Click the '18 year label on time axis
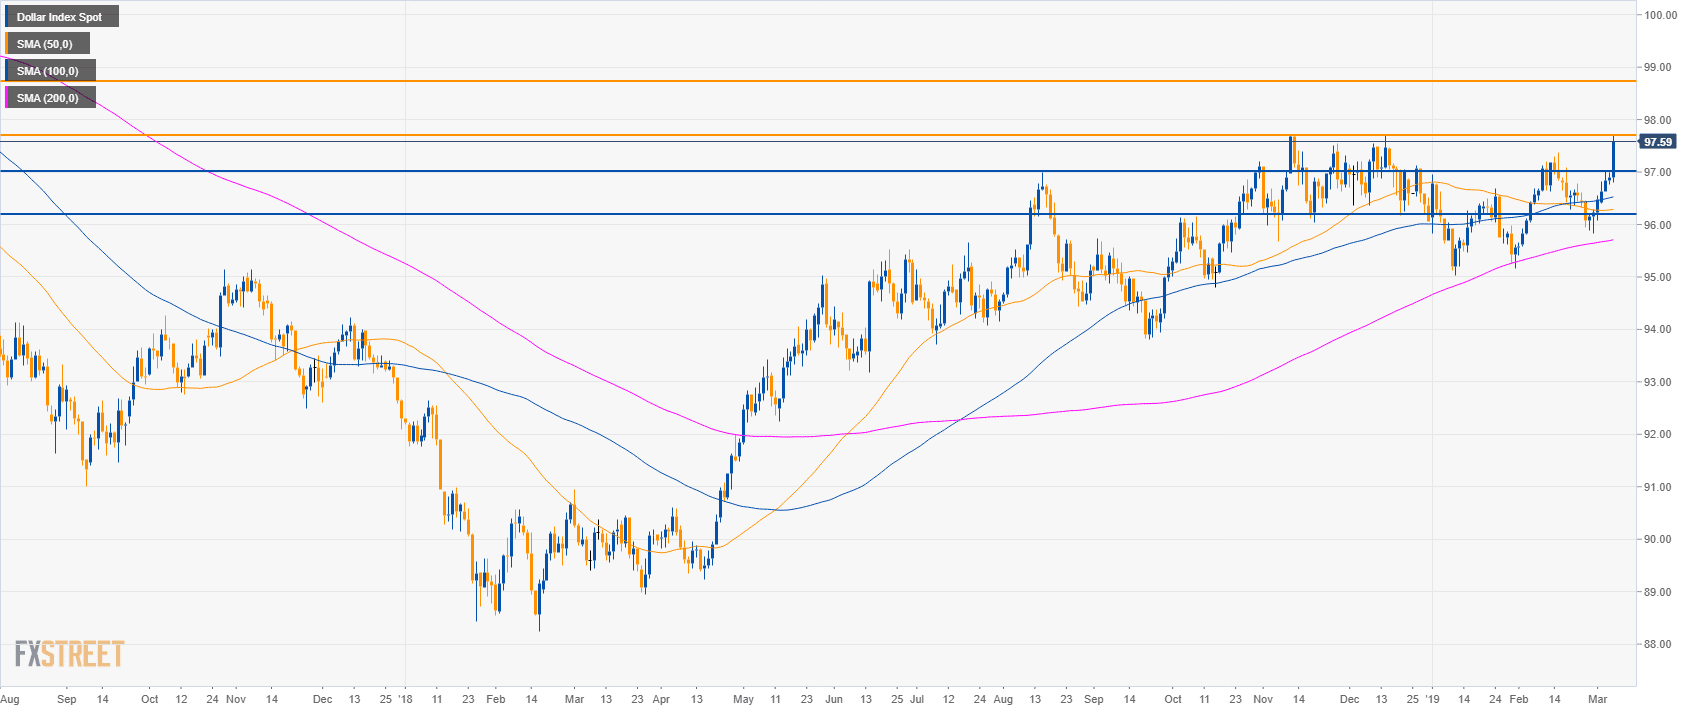 coord(404,700)
